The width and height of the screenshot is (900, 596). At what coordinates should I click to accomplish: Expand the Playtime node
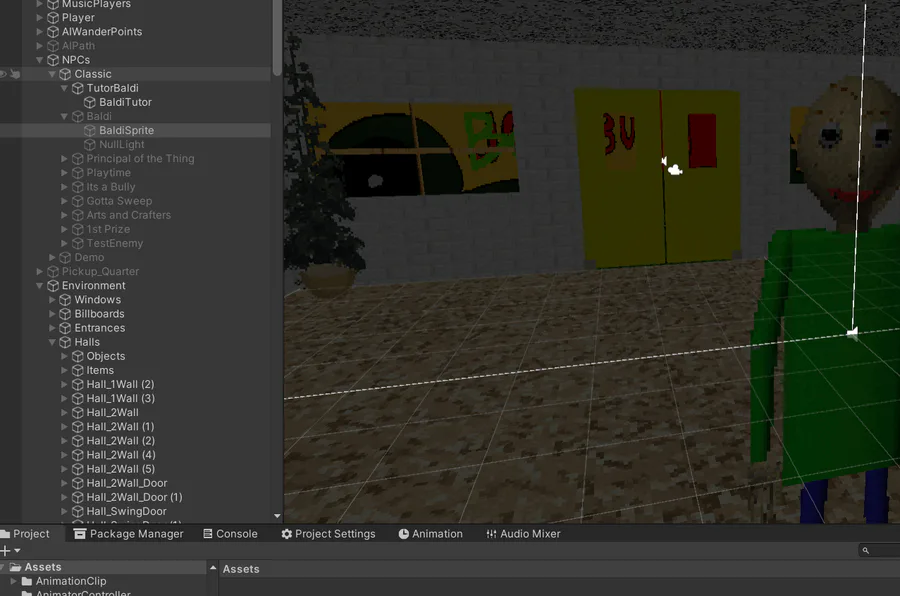[x=64, y=173]
